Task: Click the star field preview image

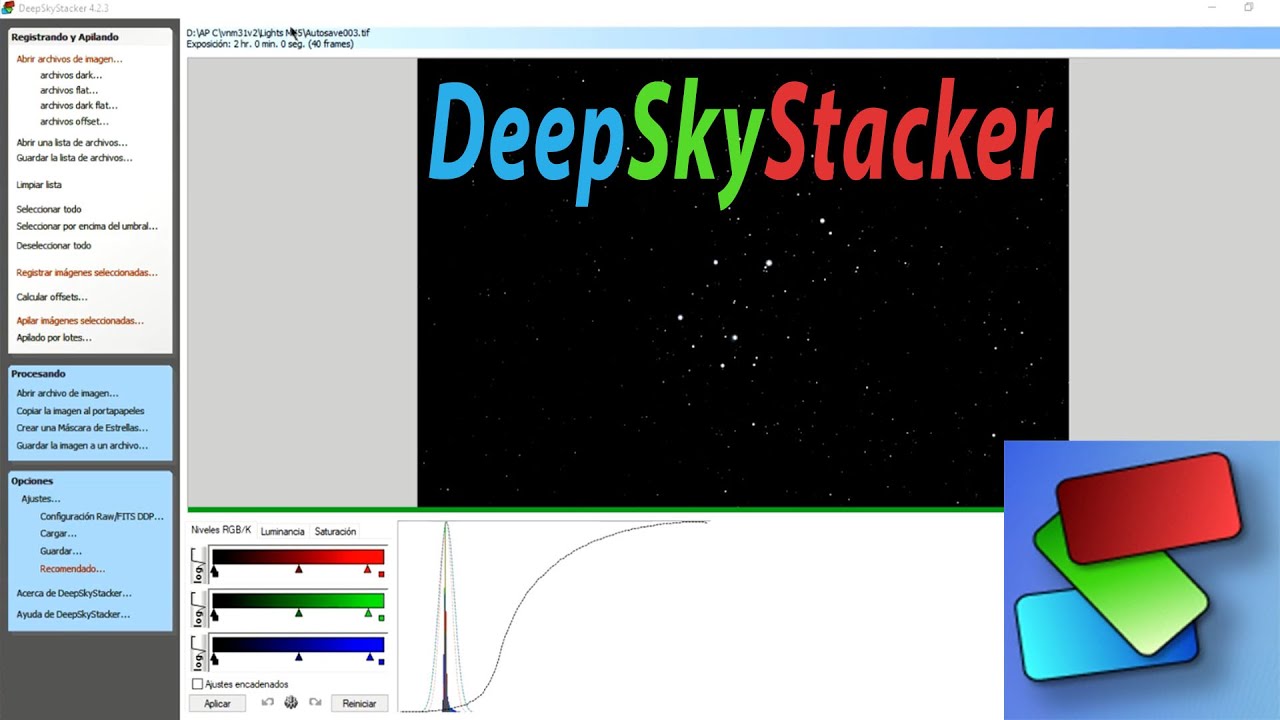Action: pyautogui.click(x=742, y=283)
